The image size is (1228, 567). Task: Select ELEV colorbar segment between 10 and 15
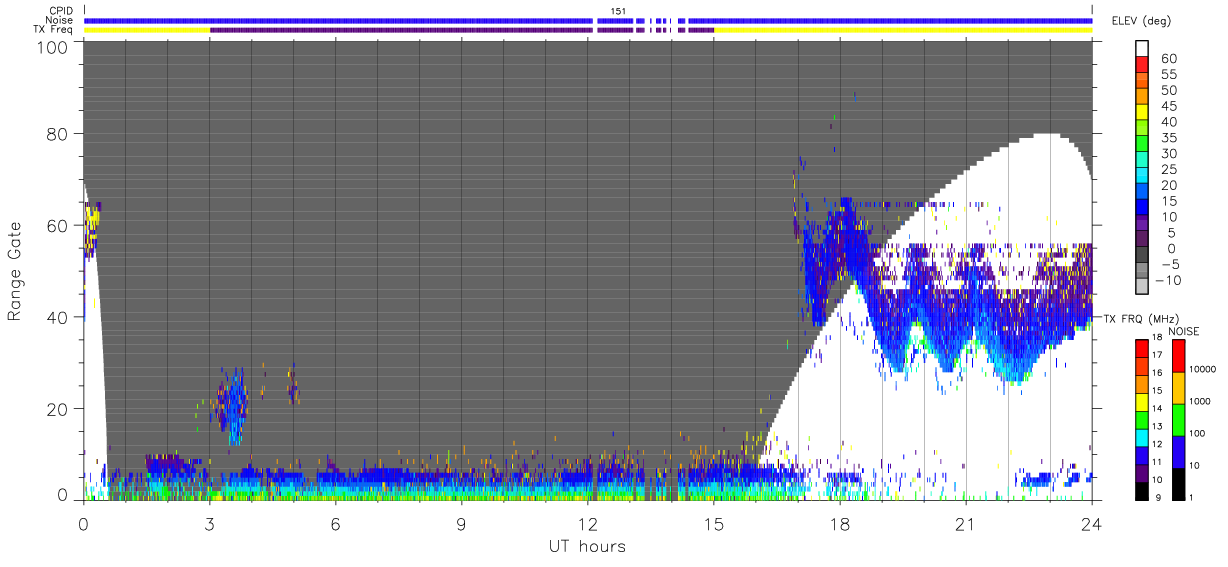1144,208
